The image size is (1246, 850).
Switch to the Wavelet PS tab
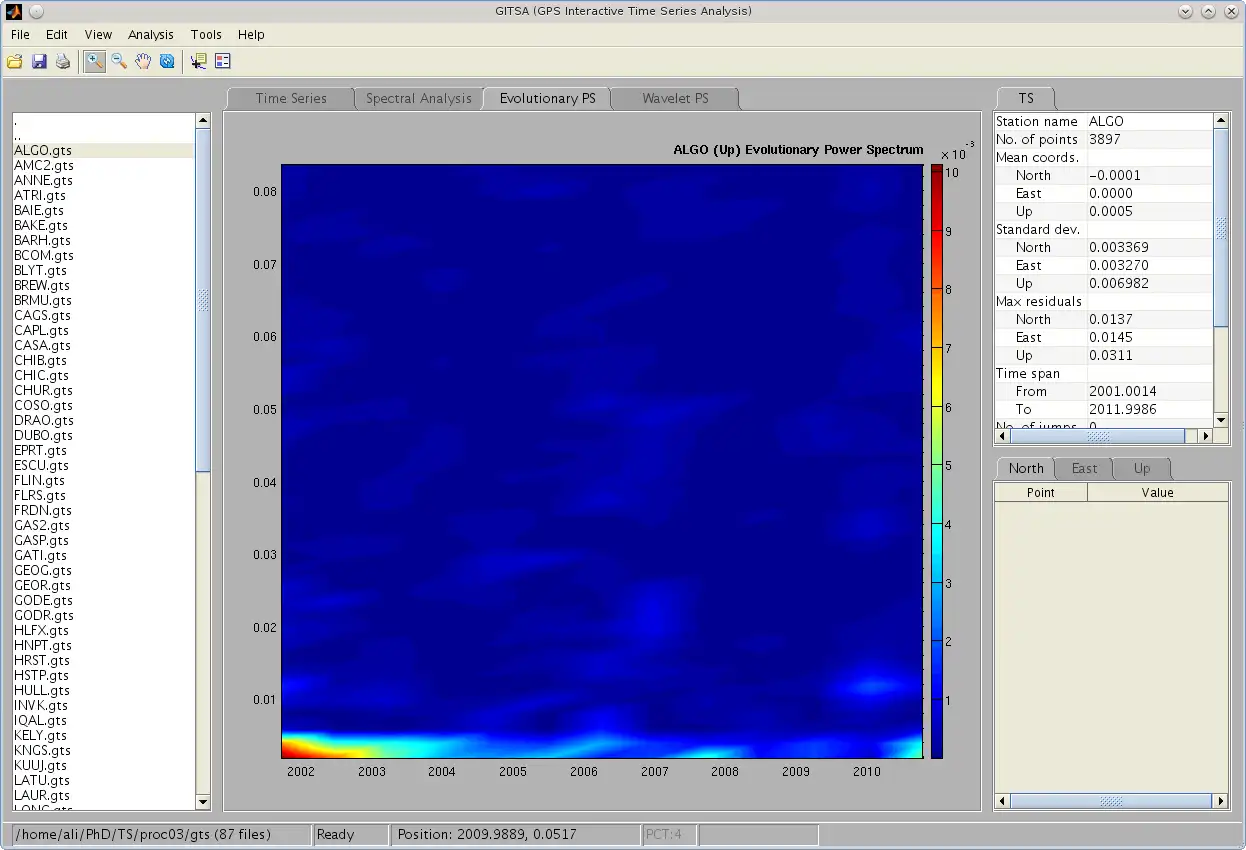point(675,98)
